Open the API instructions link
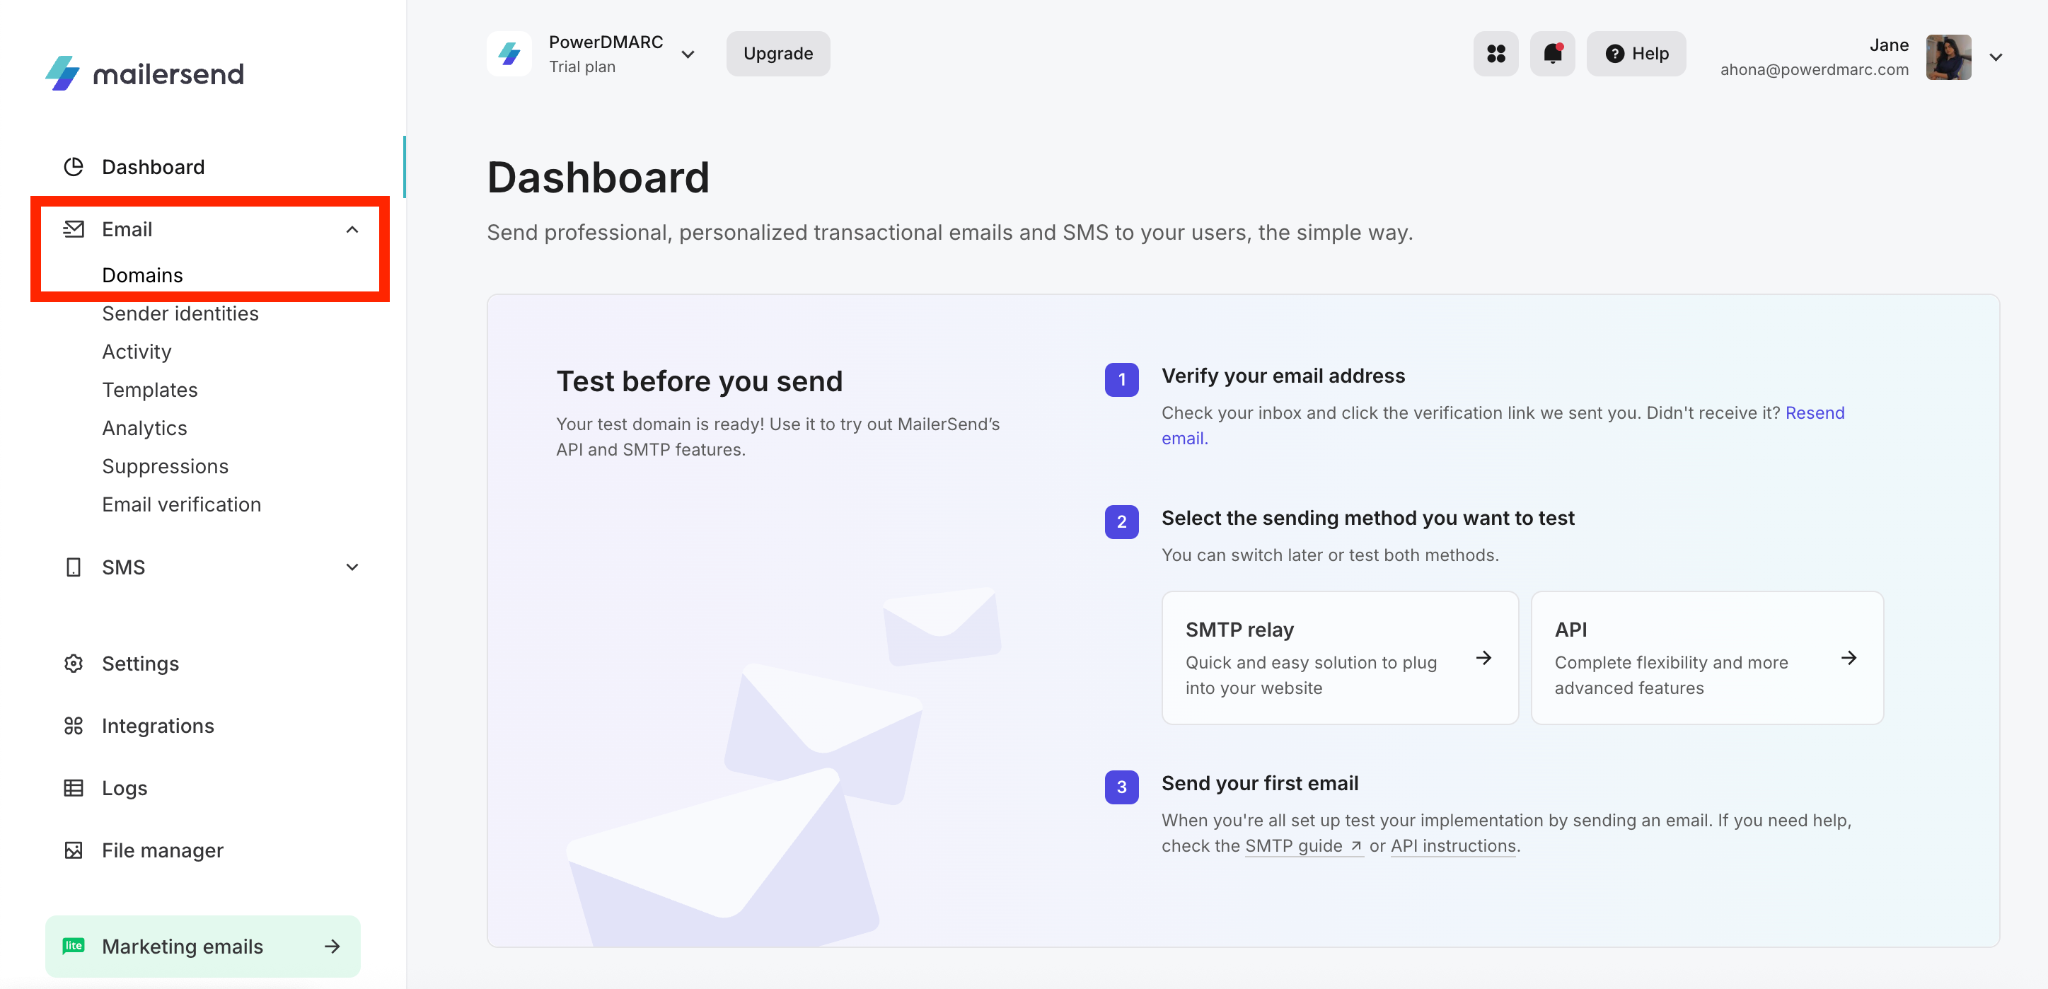The image size is (2048, 989). point(1453,846)
